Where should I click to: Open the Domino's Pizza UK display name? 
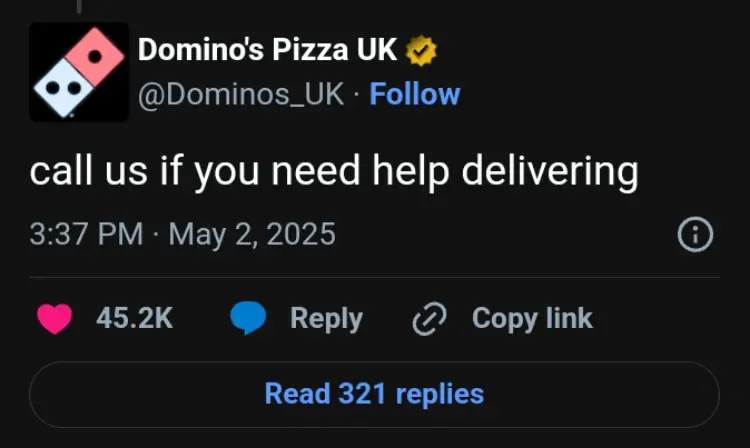[x=267, y=48]
